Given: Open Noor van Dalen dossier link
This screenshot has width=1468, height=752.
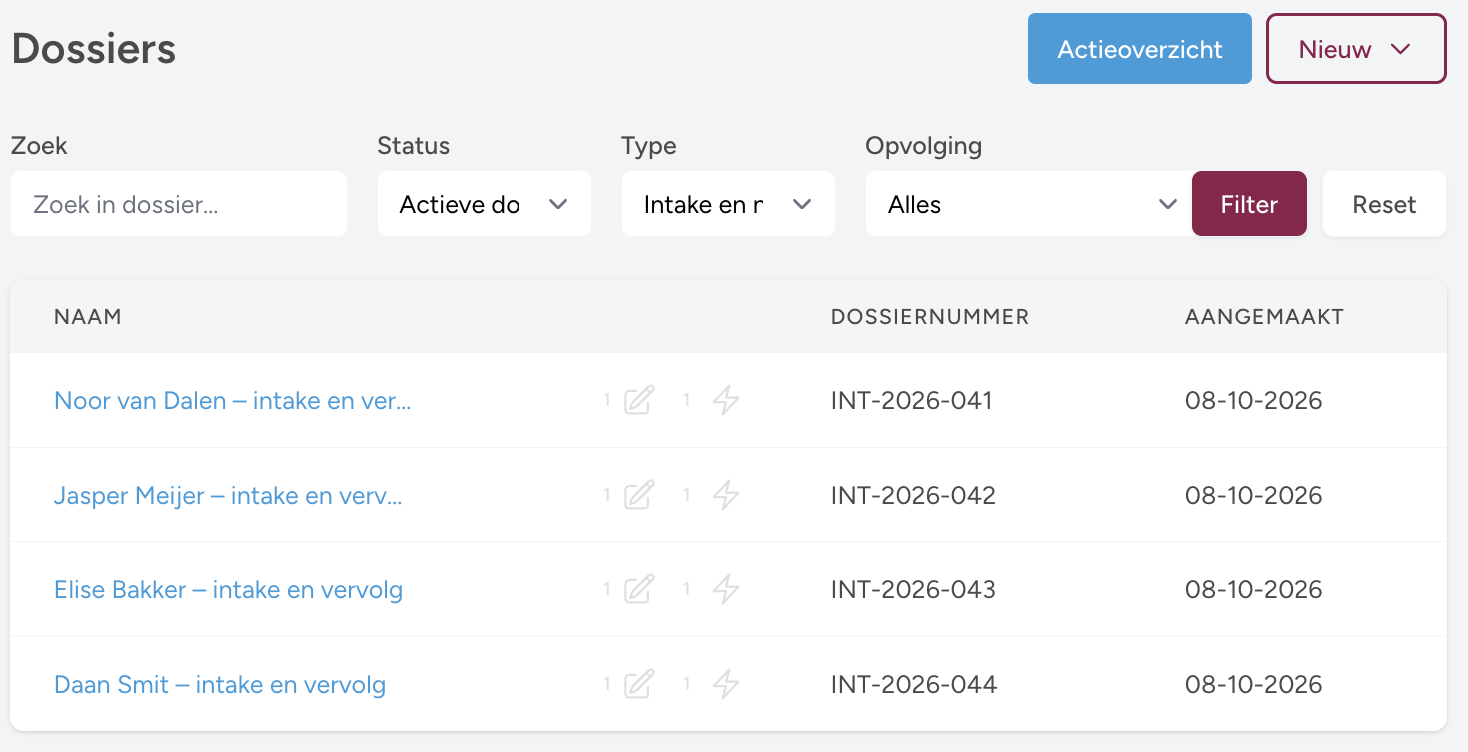Looking at the screenshot, I should coord(233,401).
